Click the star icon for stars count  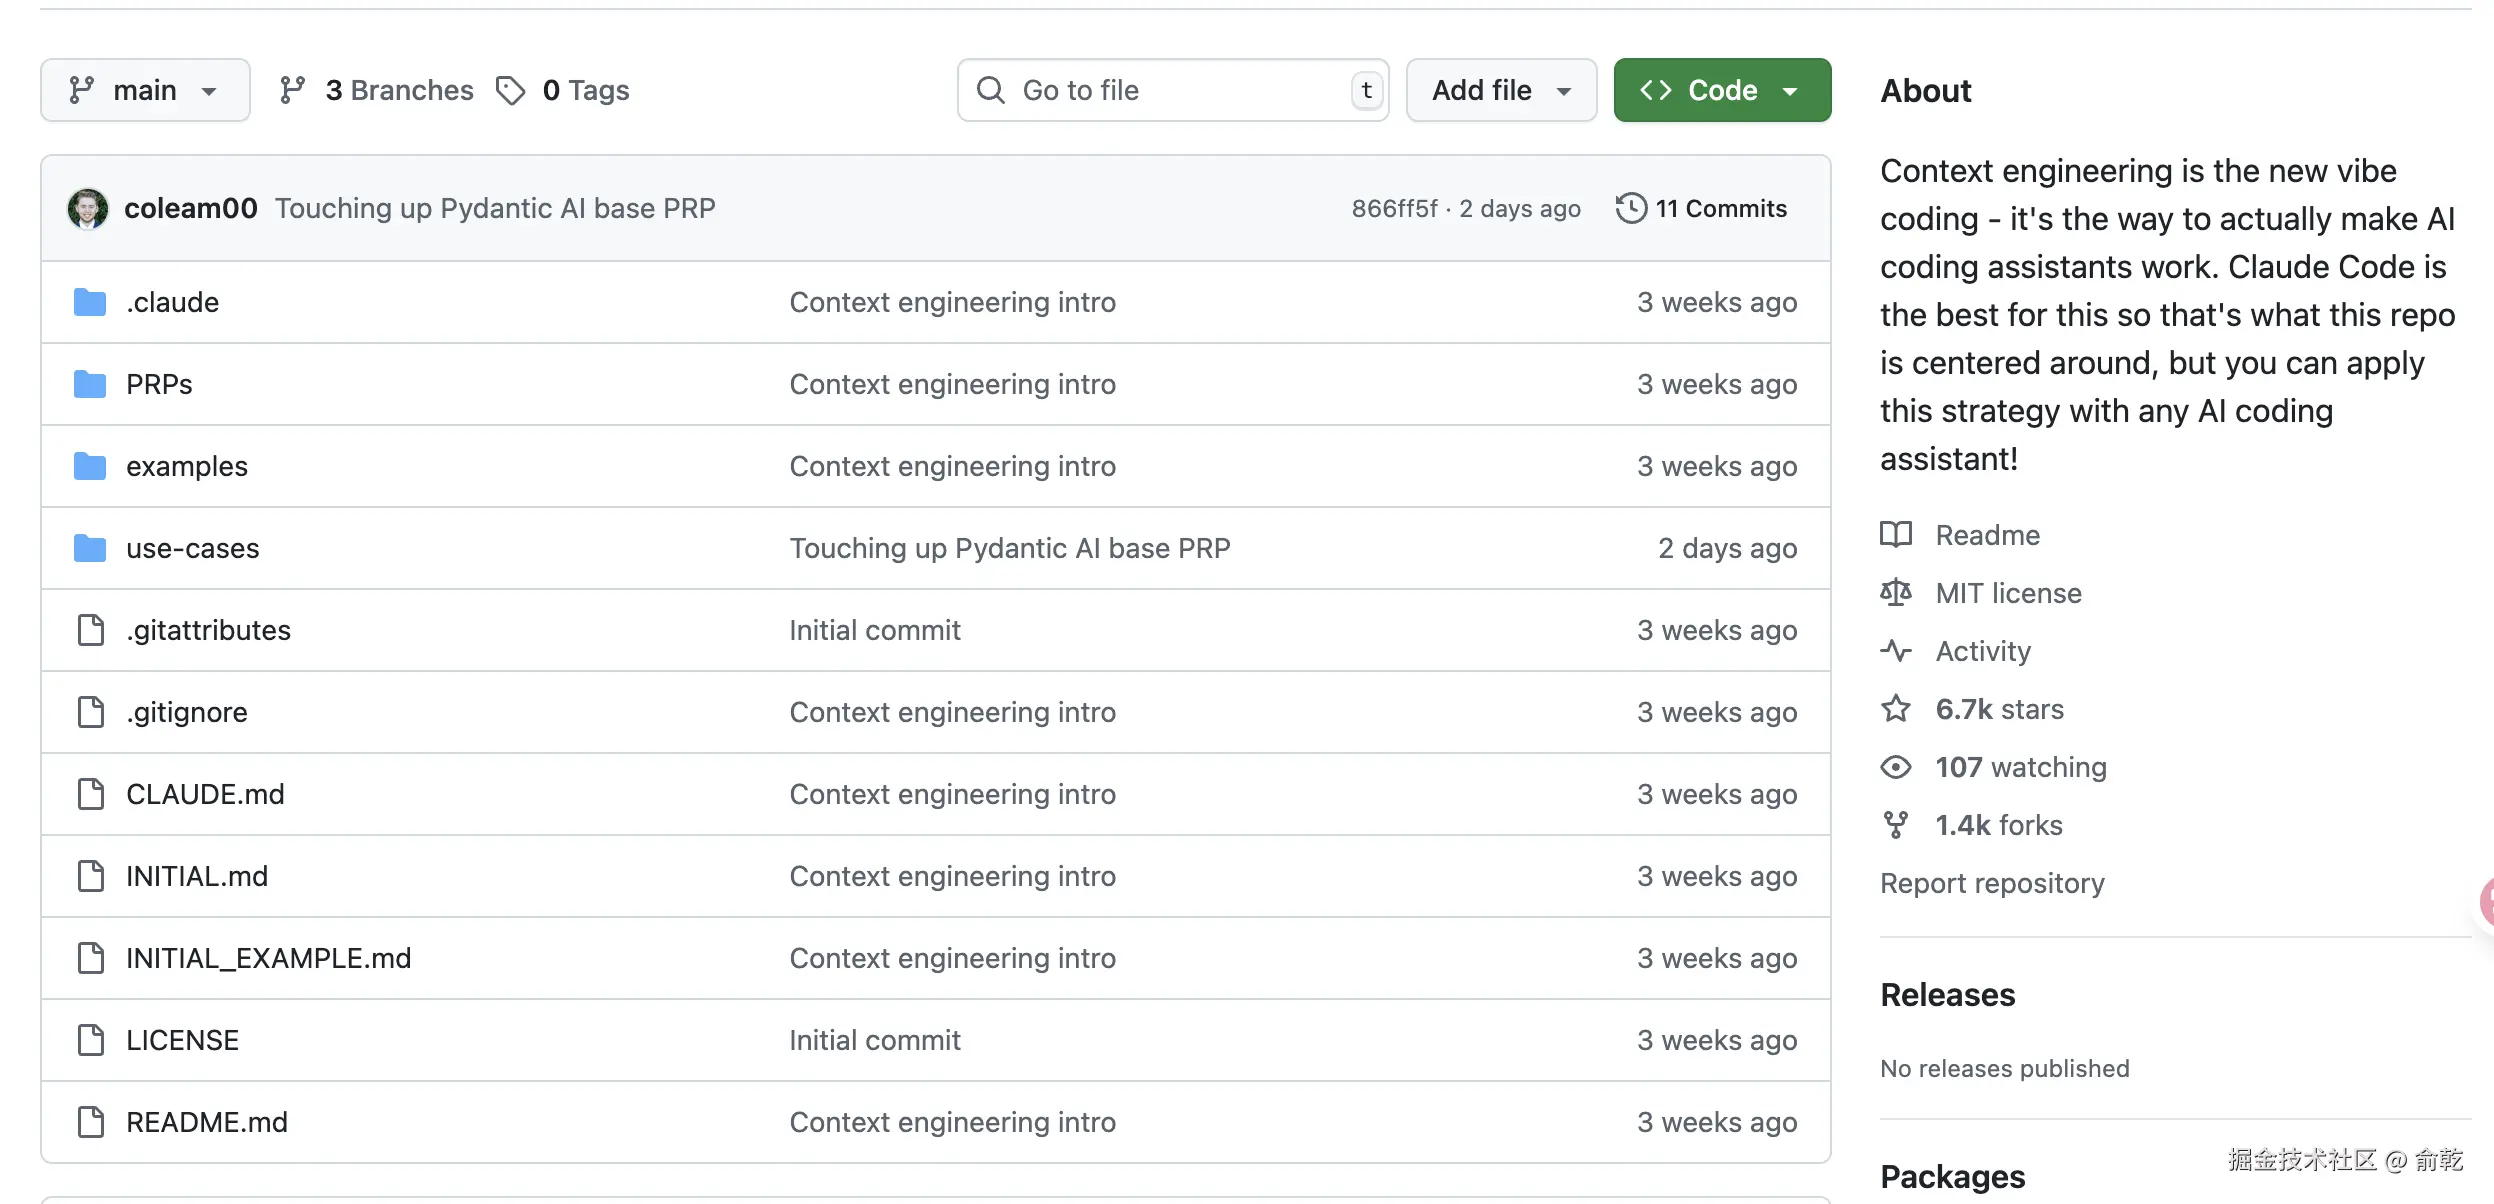tap(1895, 709)
